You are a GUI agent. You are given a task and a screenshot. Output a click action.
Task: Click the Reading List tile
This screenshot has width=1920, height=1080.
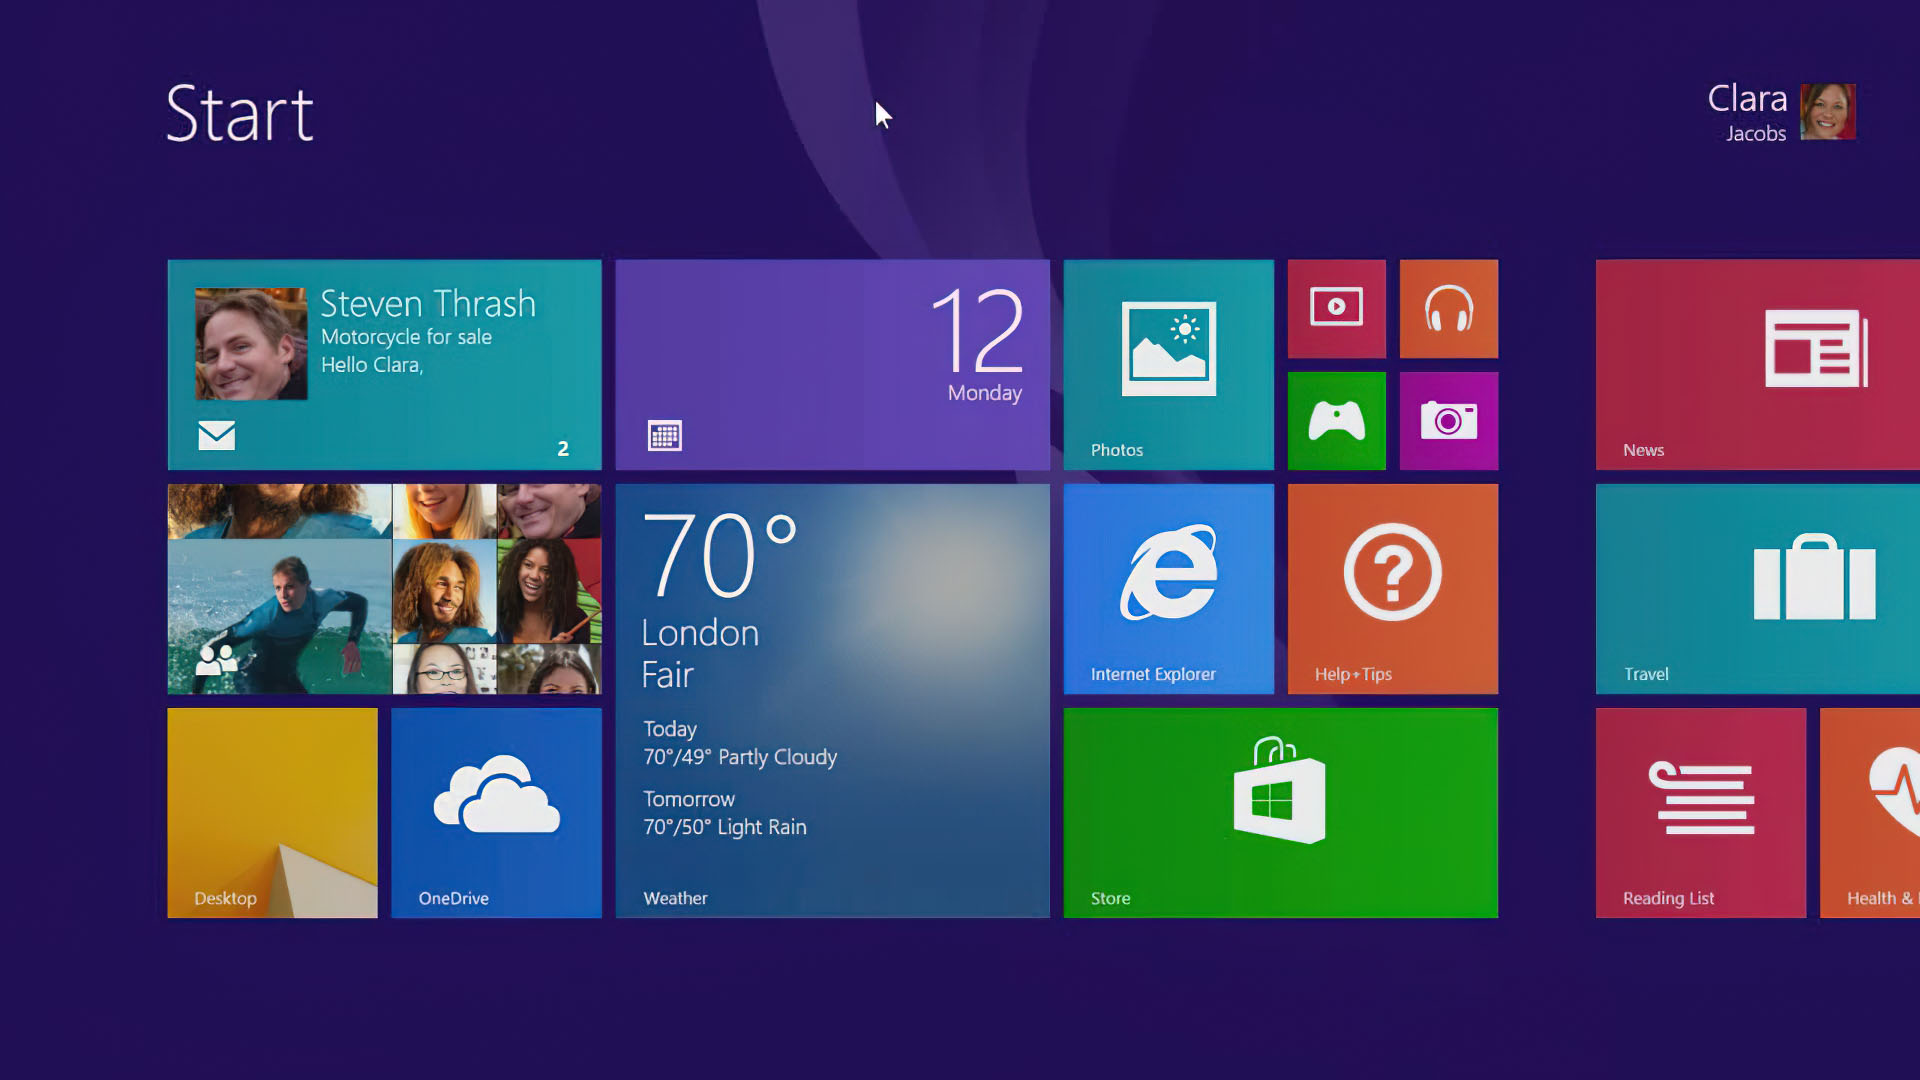point(1698,812)
